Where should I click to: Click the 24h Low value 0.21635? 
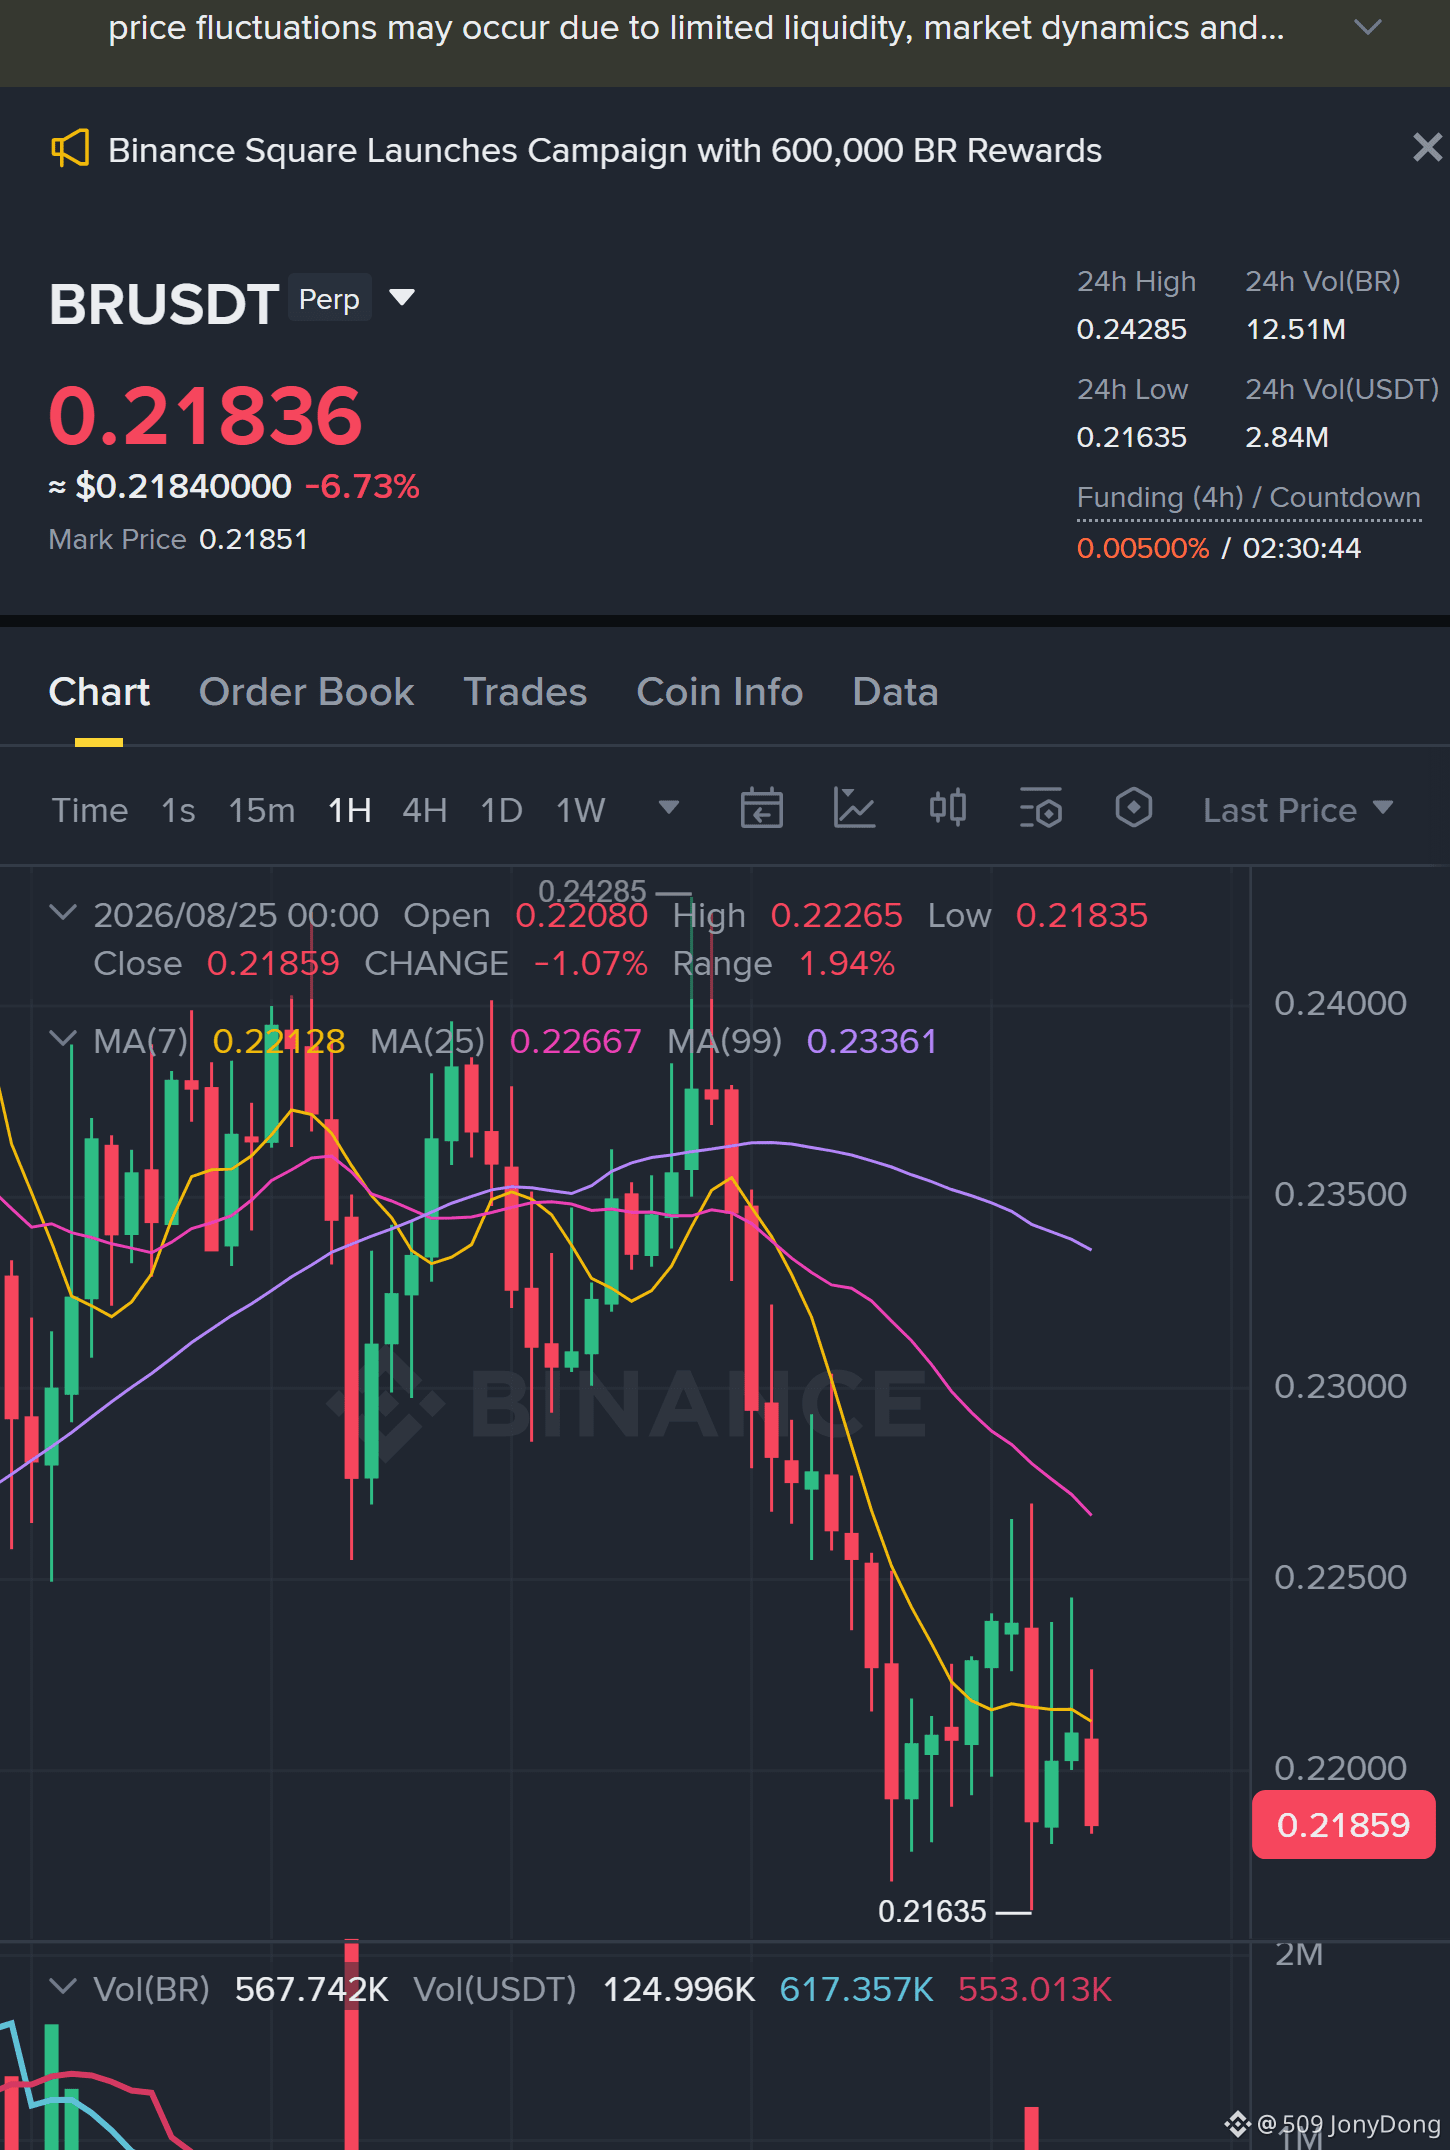click(x=1131, y=437)
